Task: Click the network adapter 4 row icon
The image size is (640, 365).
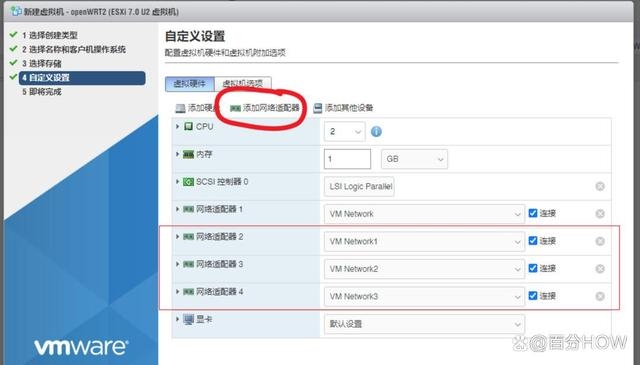Action: pyautogui.click(x=189, y=292)
